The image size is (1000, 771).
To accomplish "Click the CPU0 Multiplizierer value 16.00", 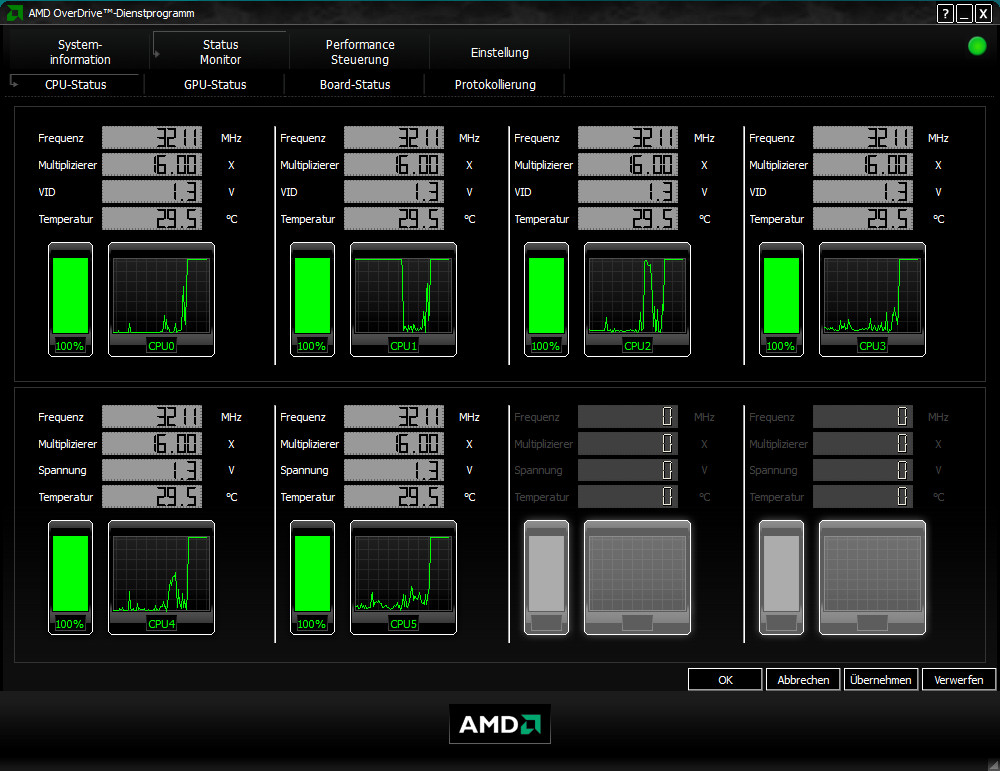I will coord(152,165).
